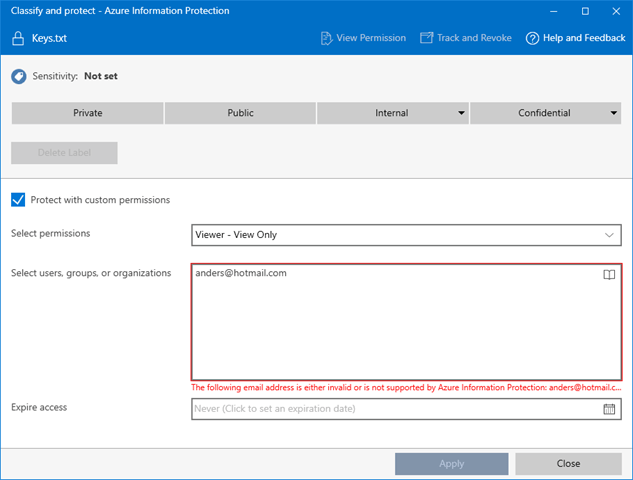Viewport: 633px width, 480px height.
Task: Click the View Permission icon
Action: 326,38
